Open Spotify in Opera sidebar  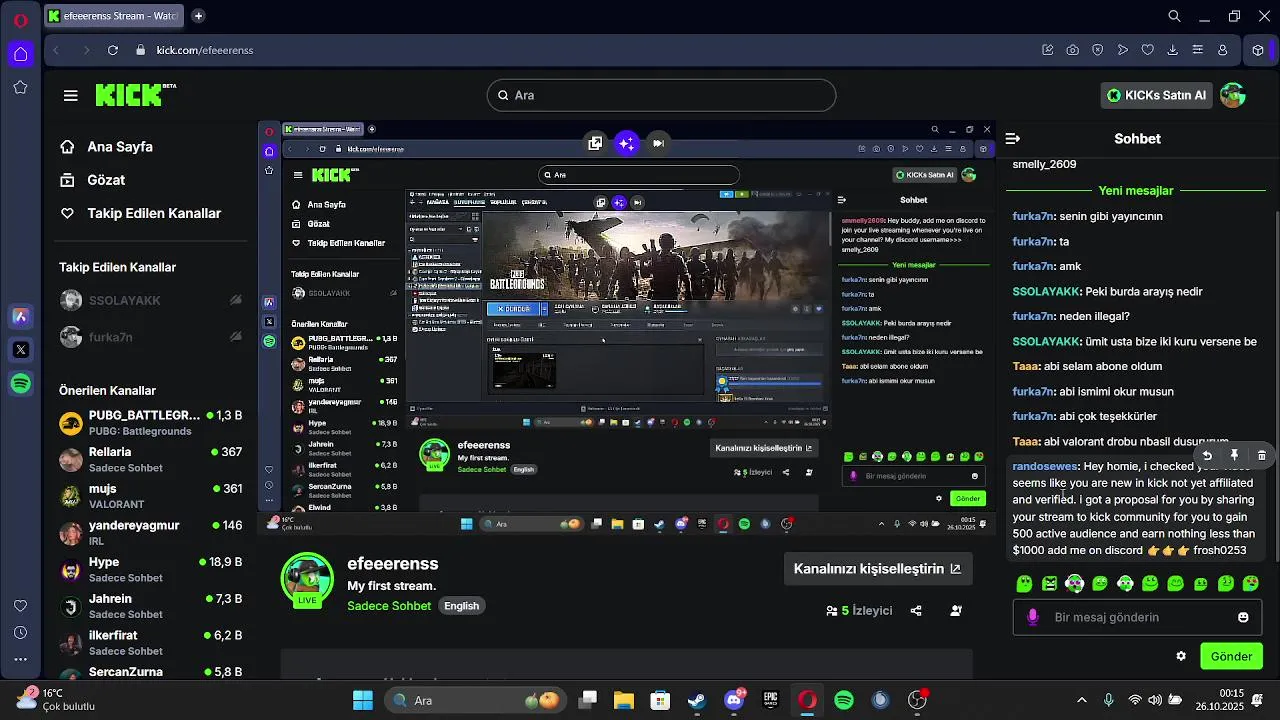[x=20, y=383]
